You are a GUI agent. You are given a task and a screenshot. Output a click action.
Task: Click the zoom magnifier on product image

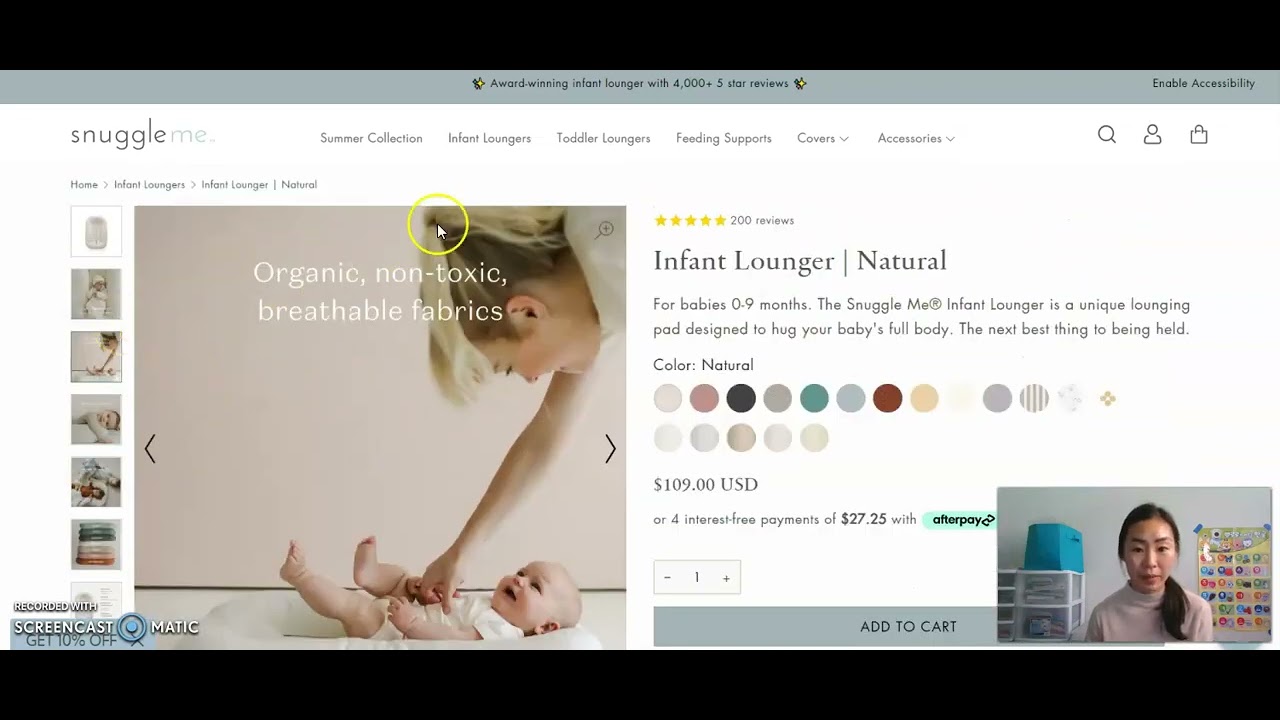click(x=605, y=230)
